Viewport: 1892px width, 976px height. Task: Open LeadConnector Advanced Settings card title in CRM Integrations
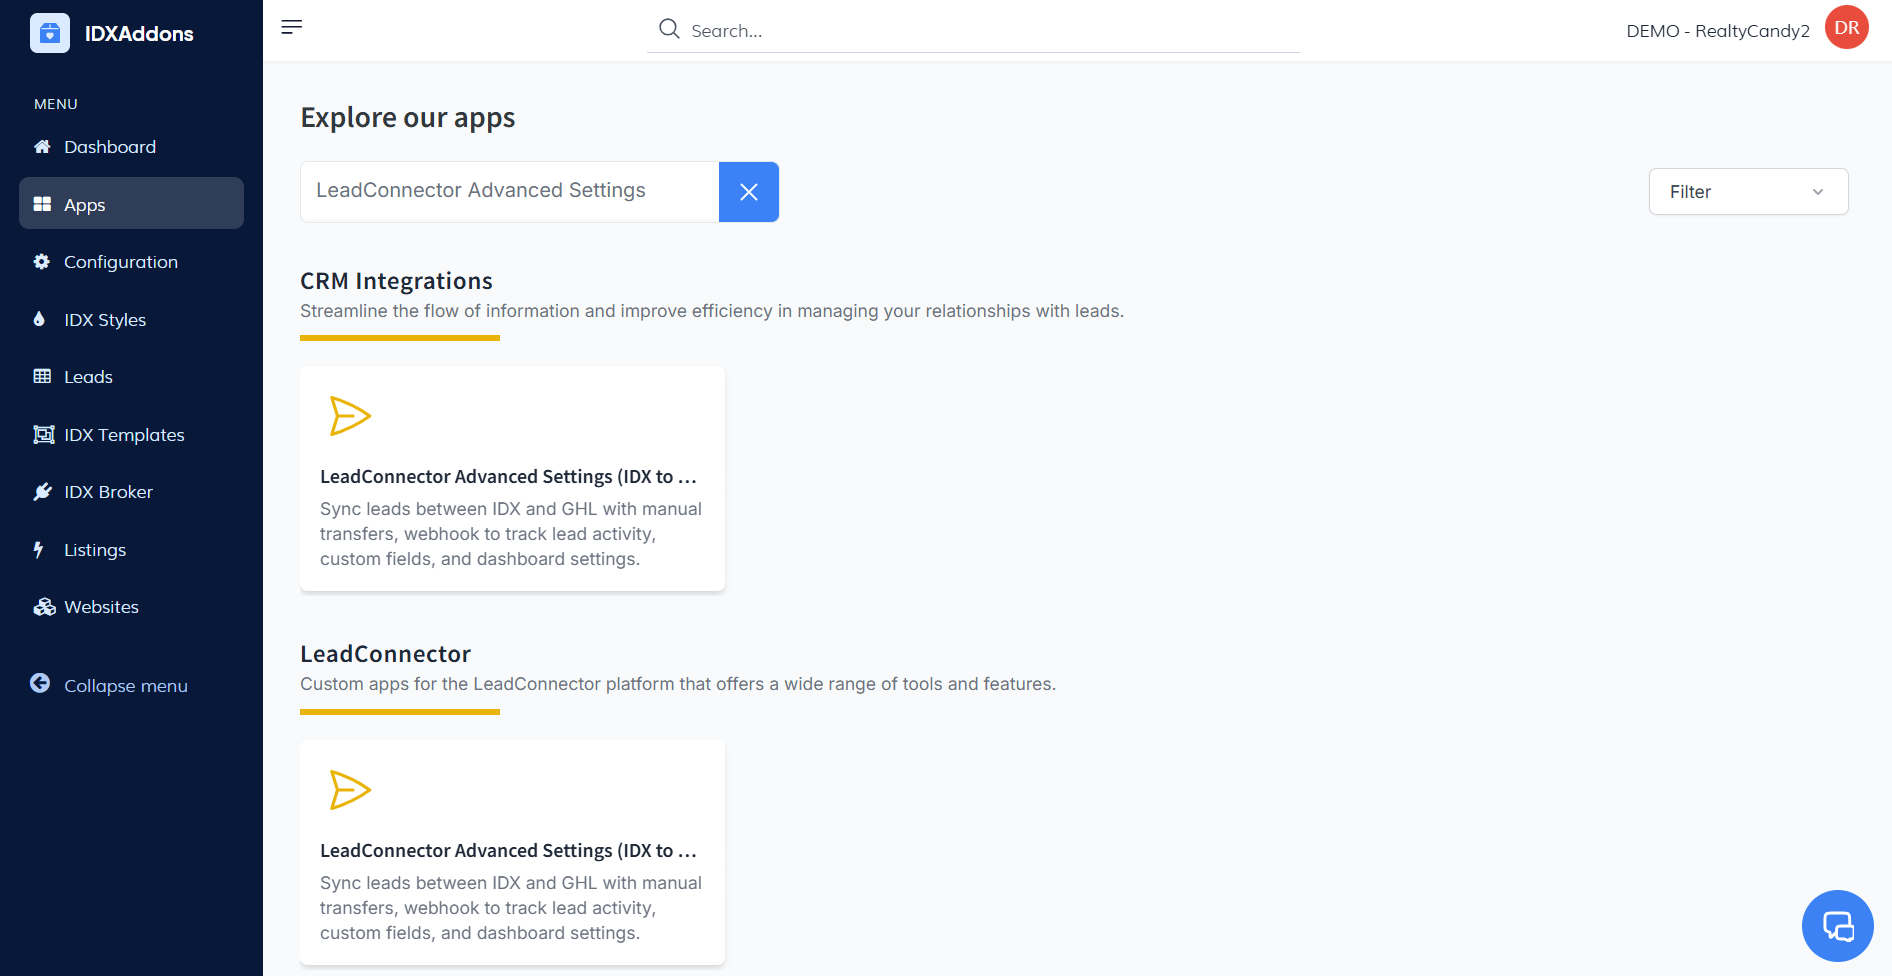[x=508, y=477]
